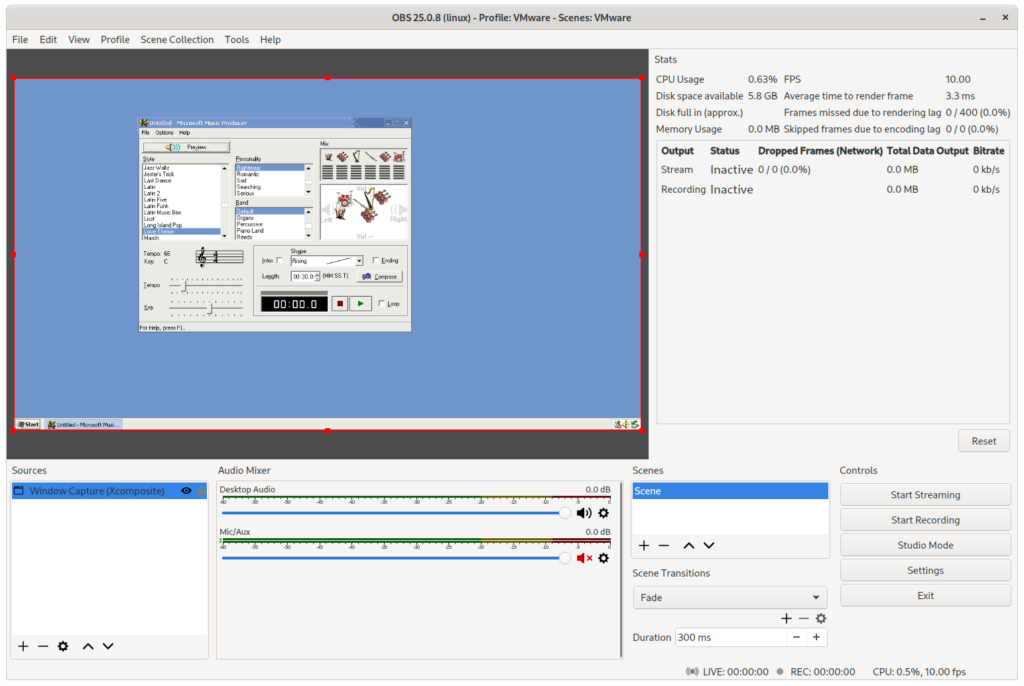
Task: Click Personality list down scroll arrow
Action: tap(308, 192)
